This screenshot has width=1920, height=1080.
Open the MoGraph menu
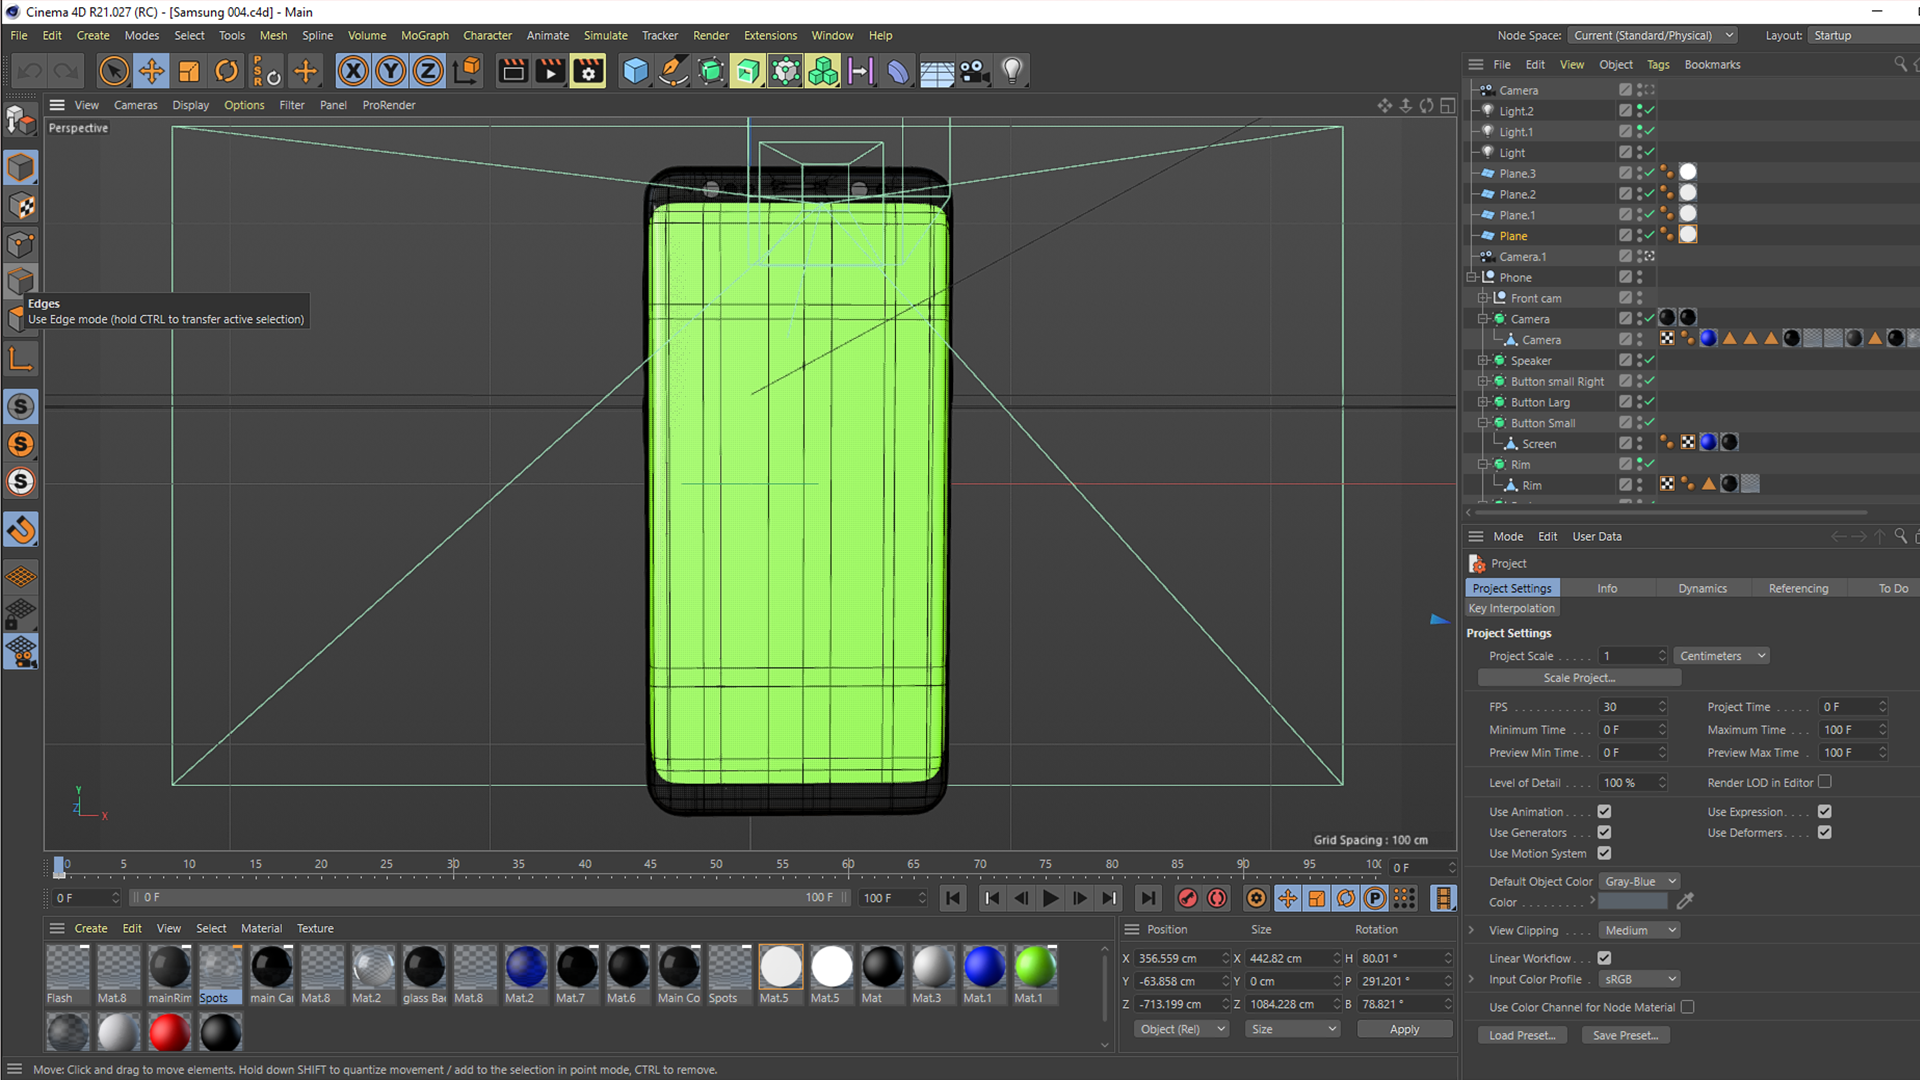[424, 35]
